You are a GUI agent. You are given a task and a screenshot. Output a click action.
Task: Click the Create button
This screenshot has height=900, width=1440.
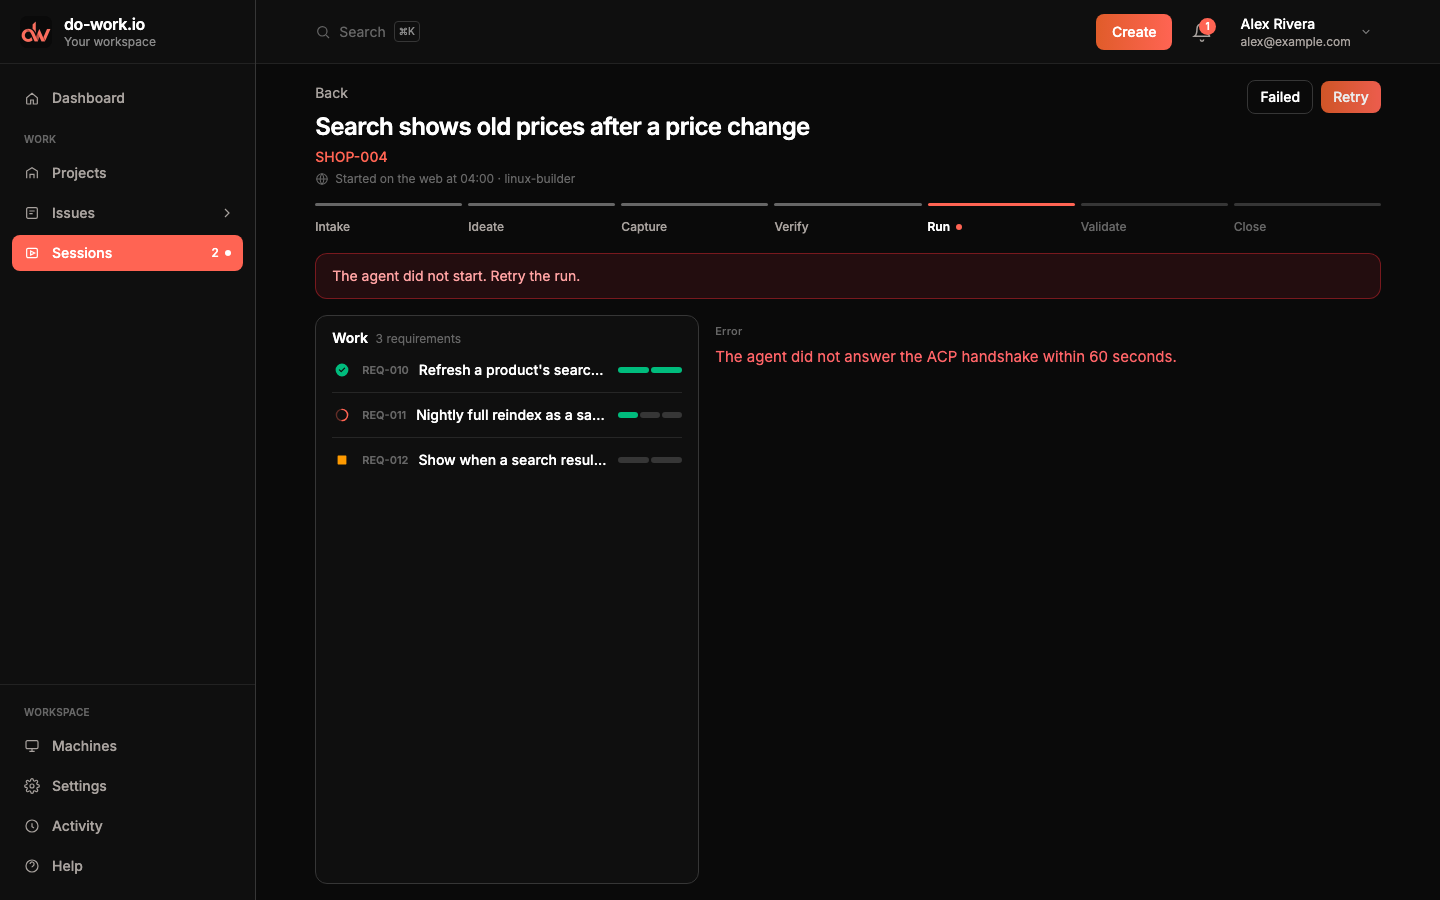pyautogui.click(x=1134, y=32)
